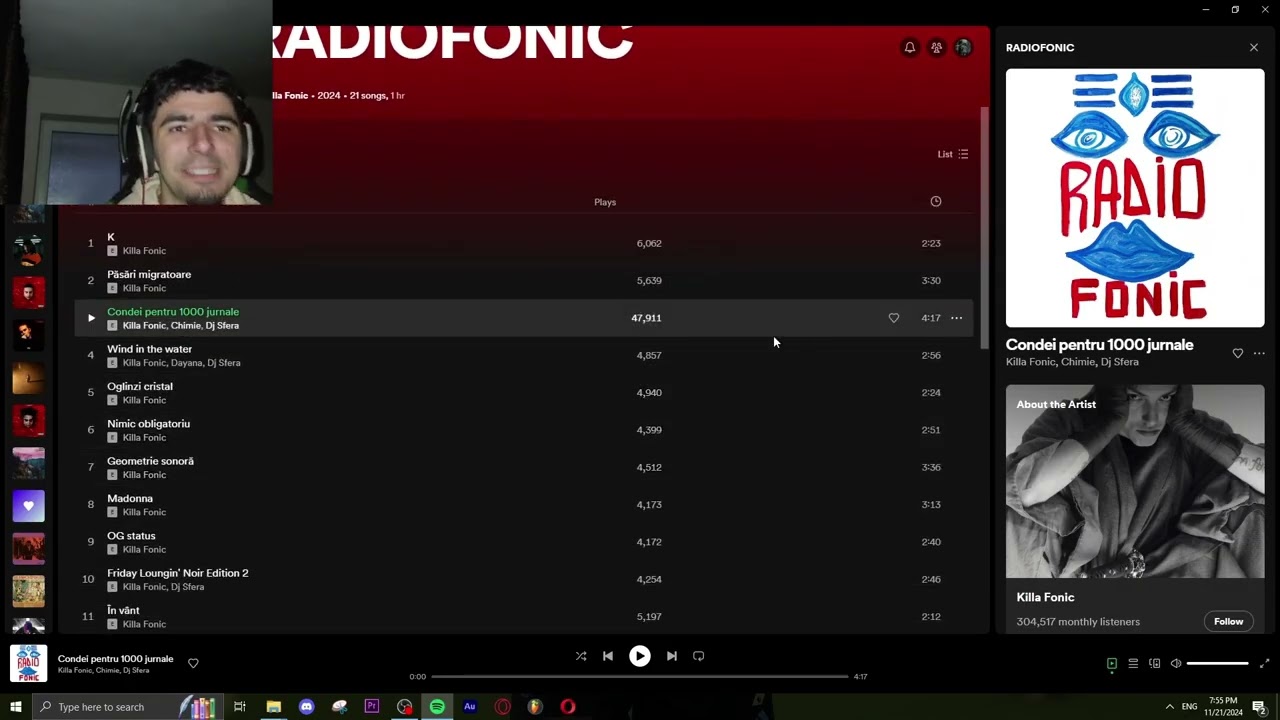Skip to the previous track
This screenshot has width=1280, height=720.
[x=608, y=656]
